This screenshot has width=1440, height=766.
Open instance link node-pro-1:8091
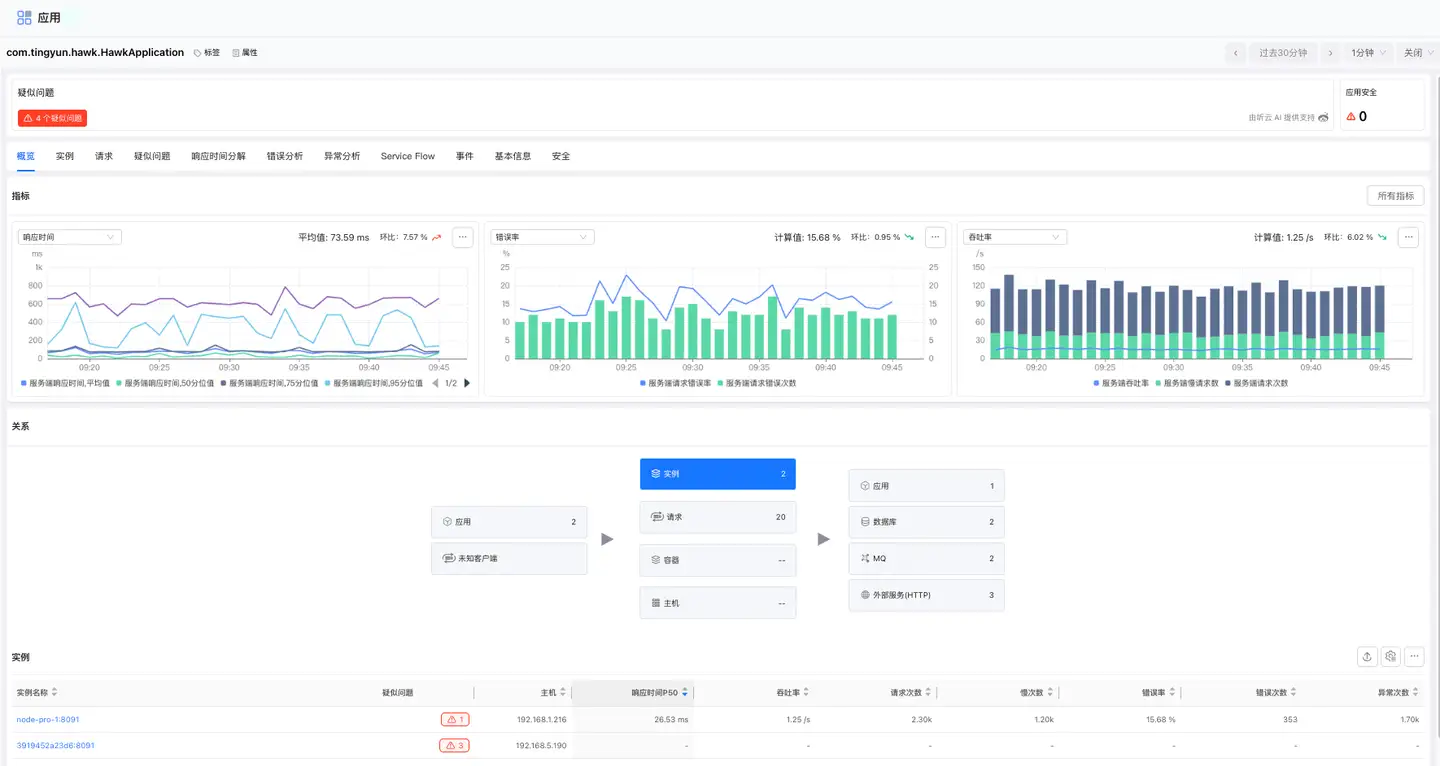(47, 718)
